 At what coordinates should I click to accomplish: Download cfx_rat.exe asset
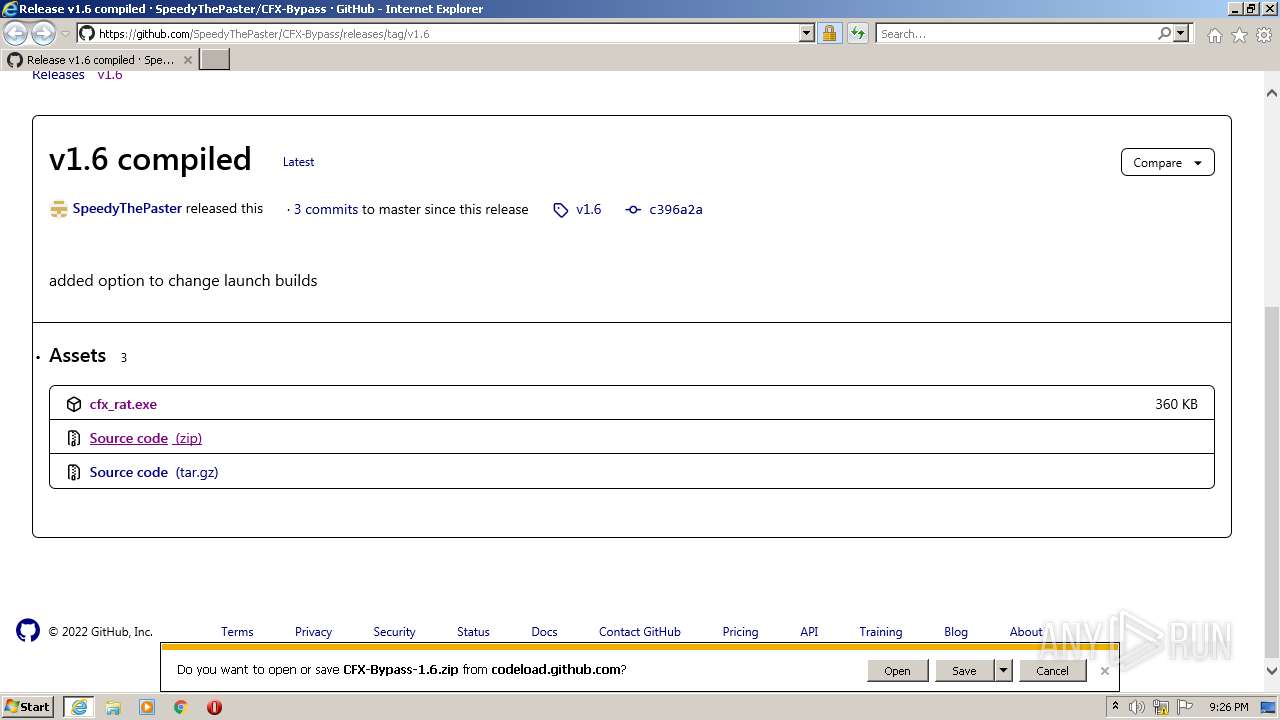(123, 405)
